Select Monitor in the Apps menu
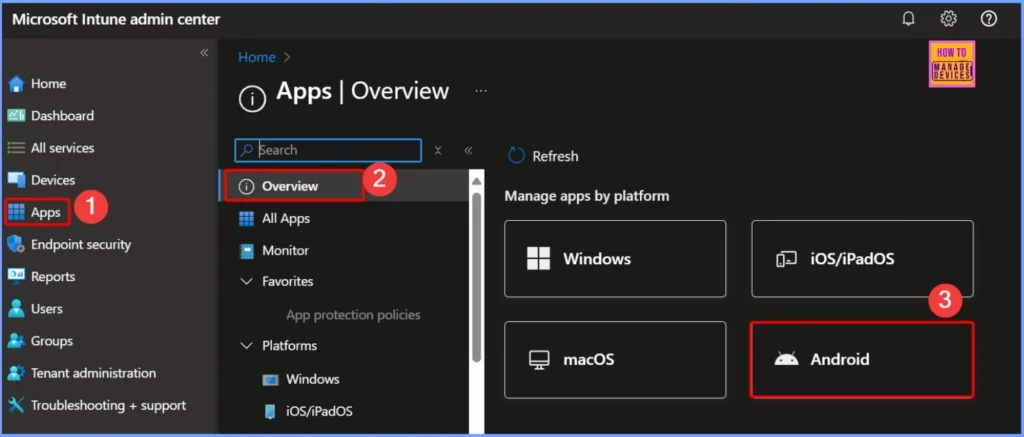The width and height of the screenshot is (1024, 437). [x=285, y=250]
